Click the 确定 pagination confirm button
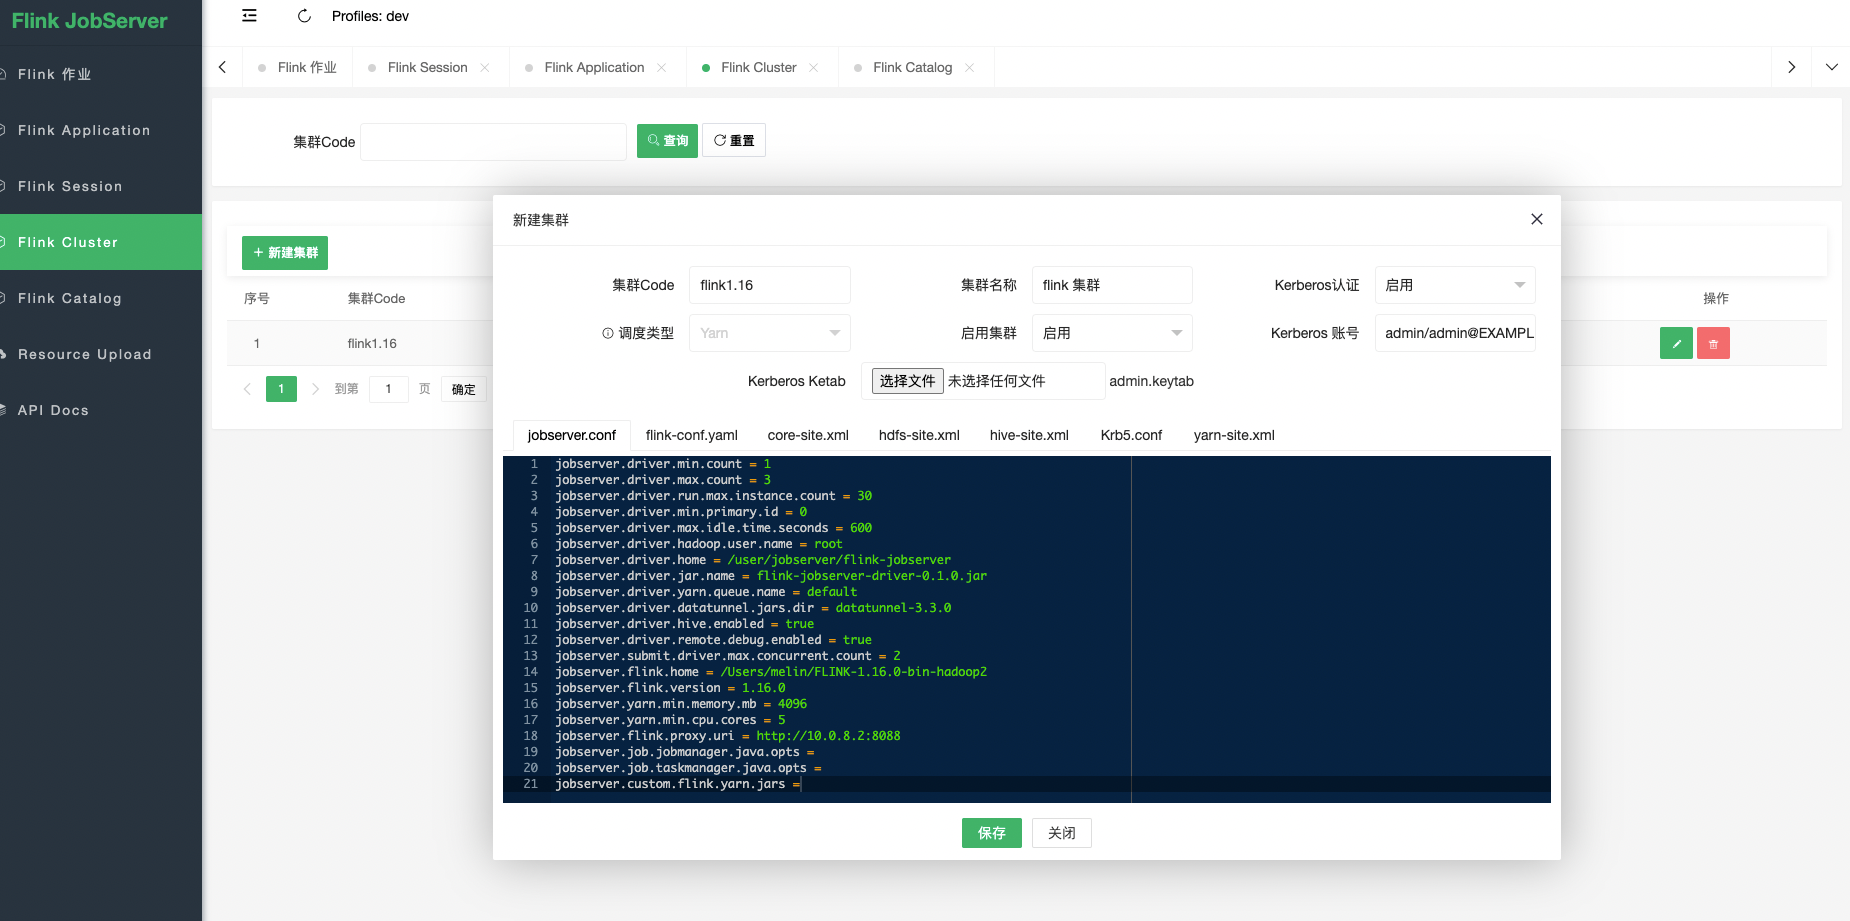Image resolution: width=1850 pixels, height=921 pixels. click(x=464, y=389)
